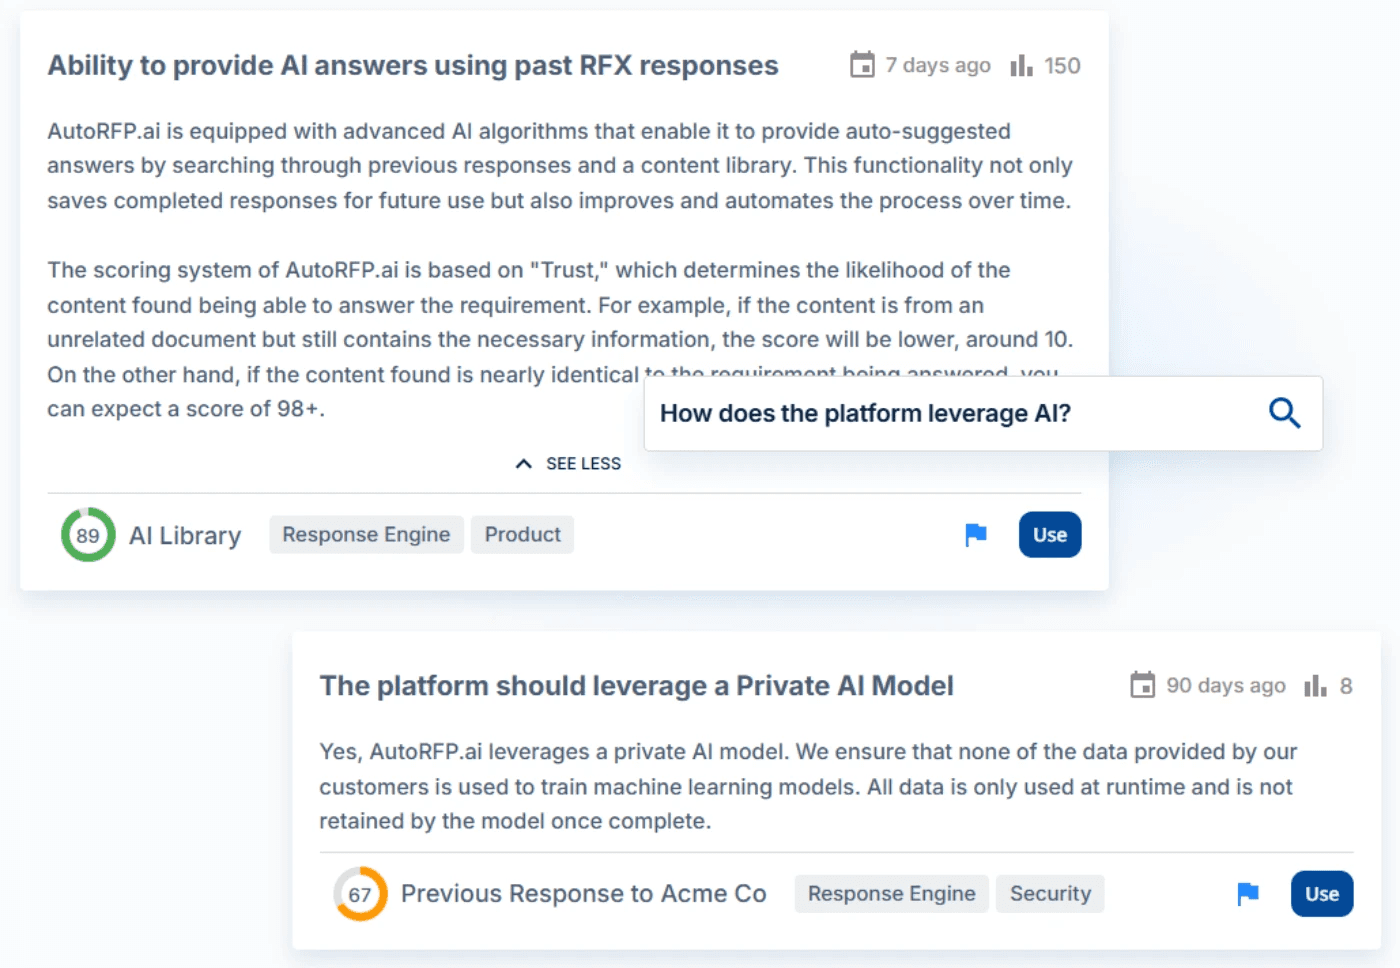This screenshot has height=968, width=1400.
Task: Click inside the 'How does the platform leverage AI?' search field
Action: click(x=900, y=413)
